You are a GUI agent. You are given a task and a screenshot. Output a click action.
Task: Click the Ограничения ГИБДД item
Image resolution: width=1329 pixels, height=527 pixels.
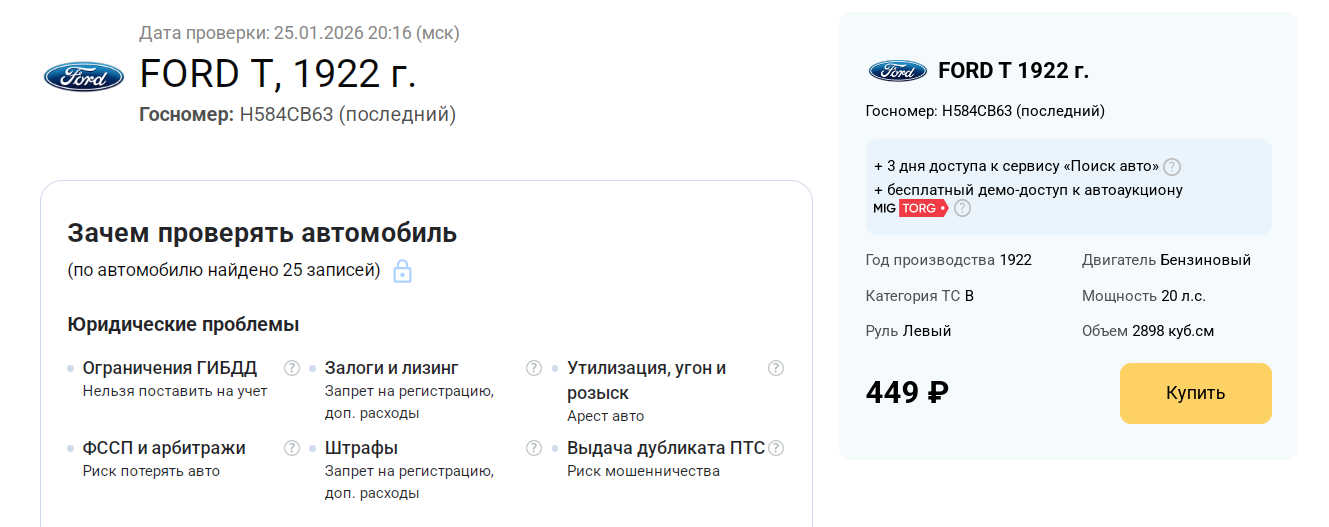click(x=169, y=368)
